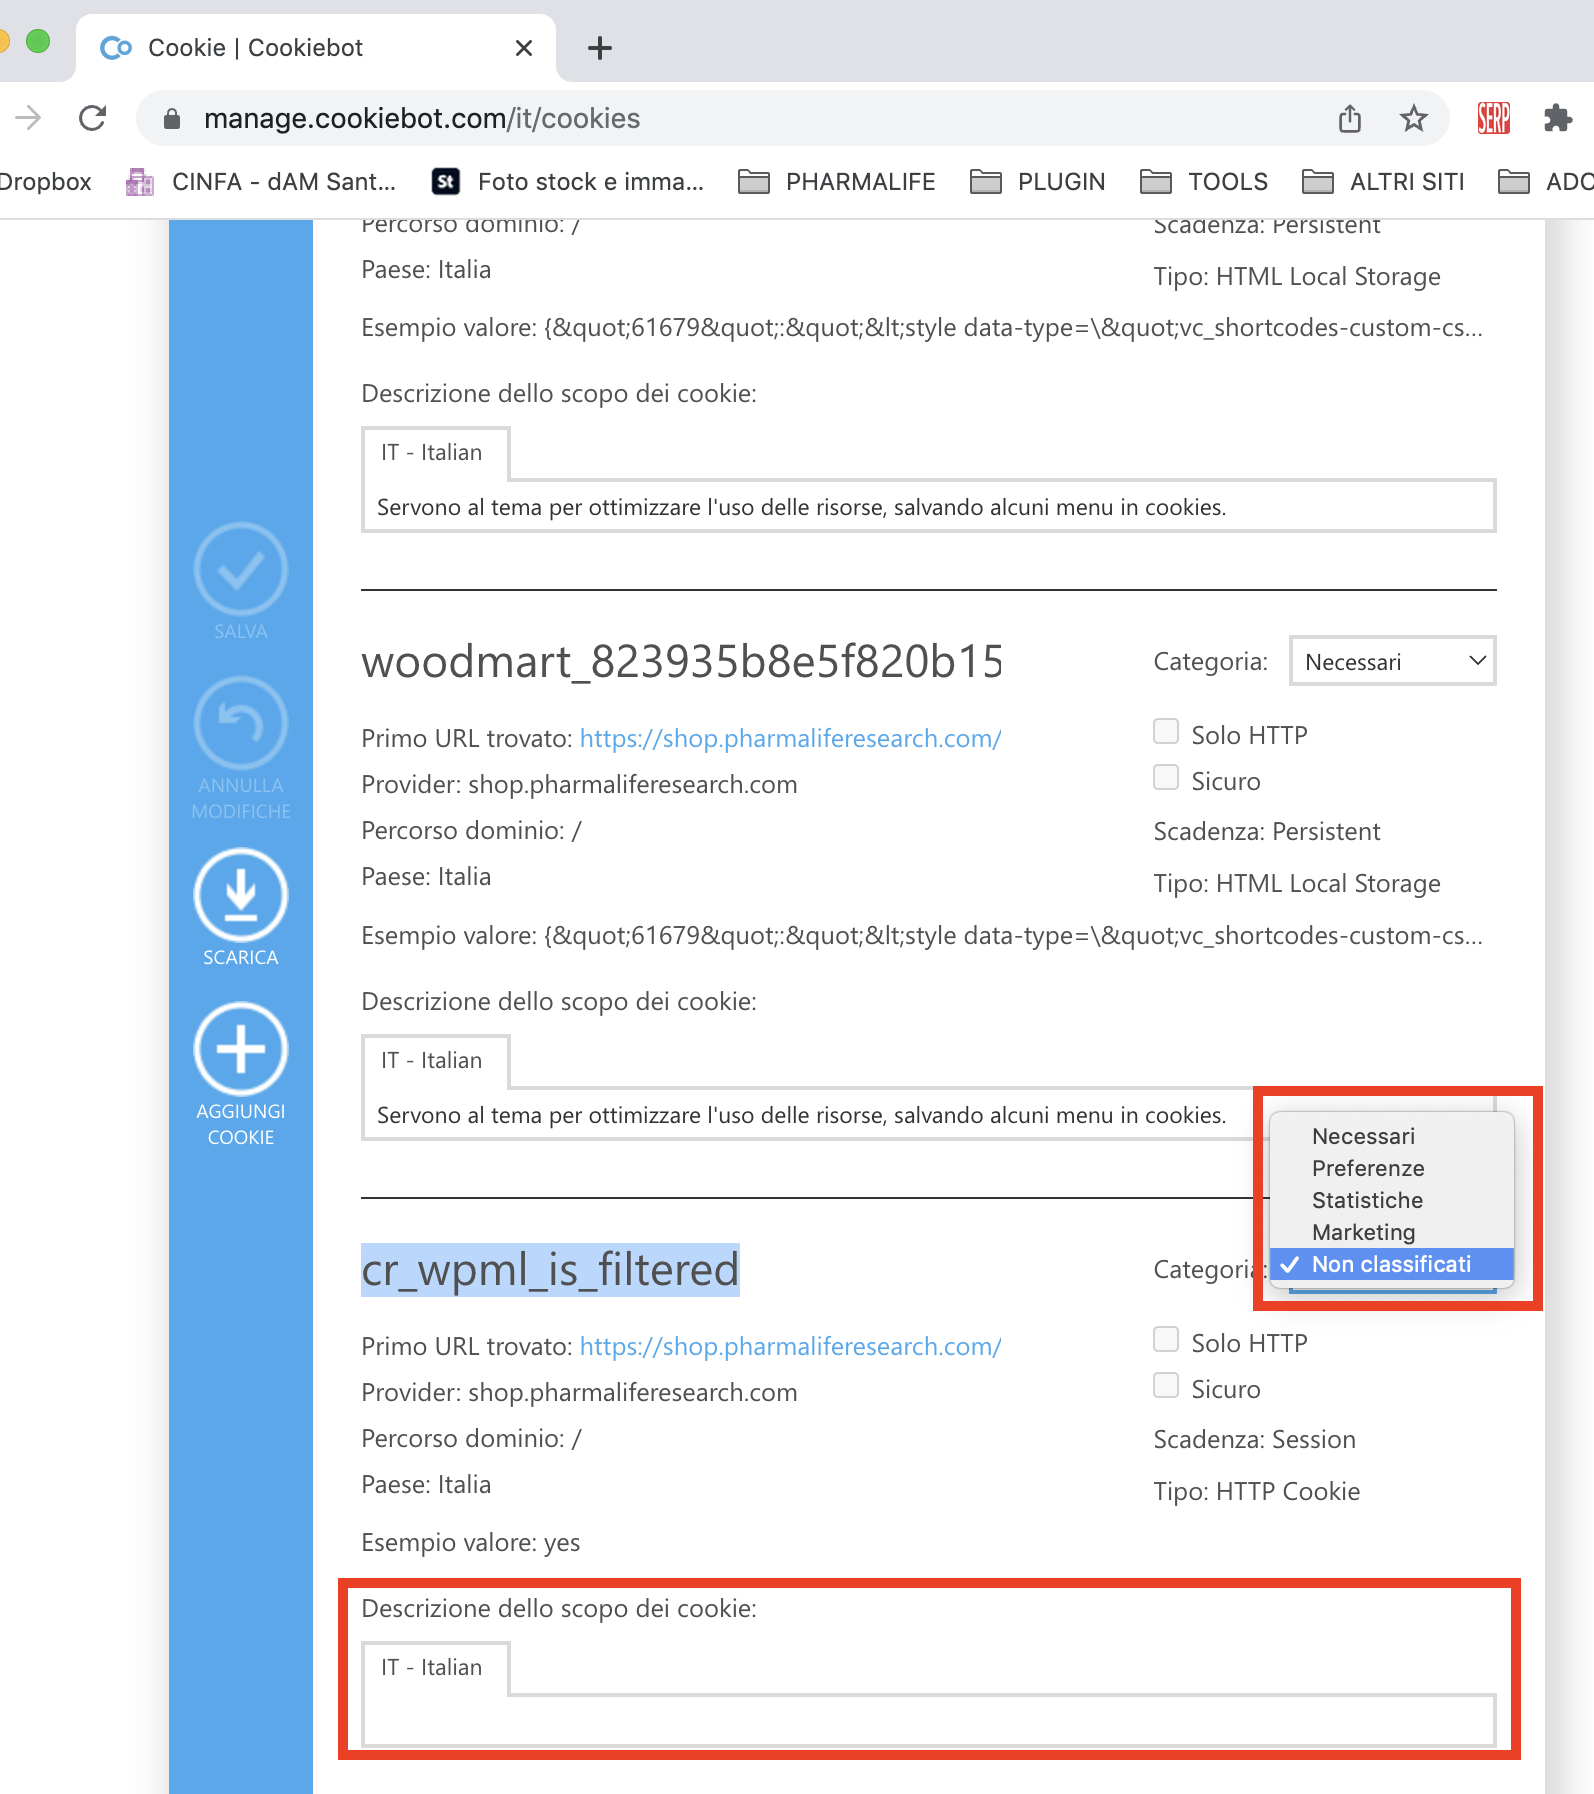Open the PHARMALIFE bookmarks folder
1594x1794 pixels.
pyautogui.click(x=837, y=182)
